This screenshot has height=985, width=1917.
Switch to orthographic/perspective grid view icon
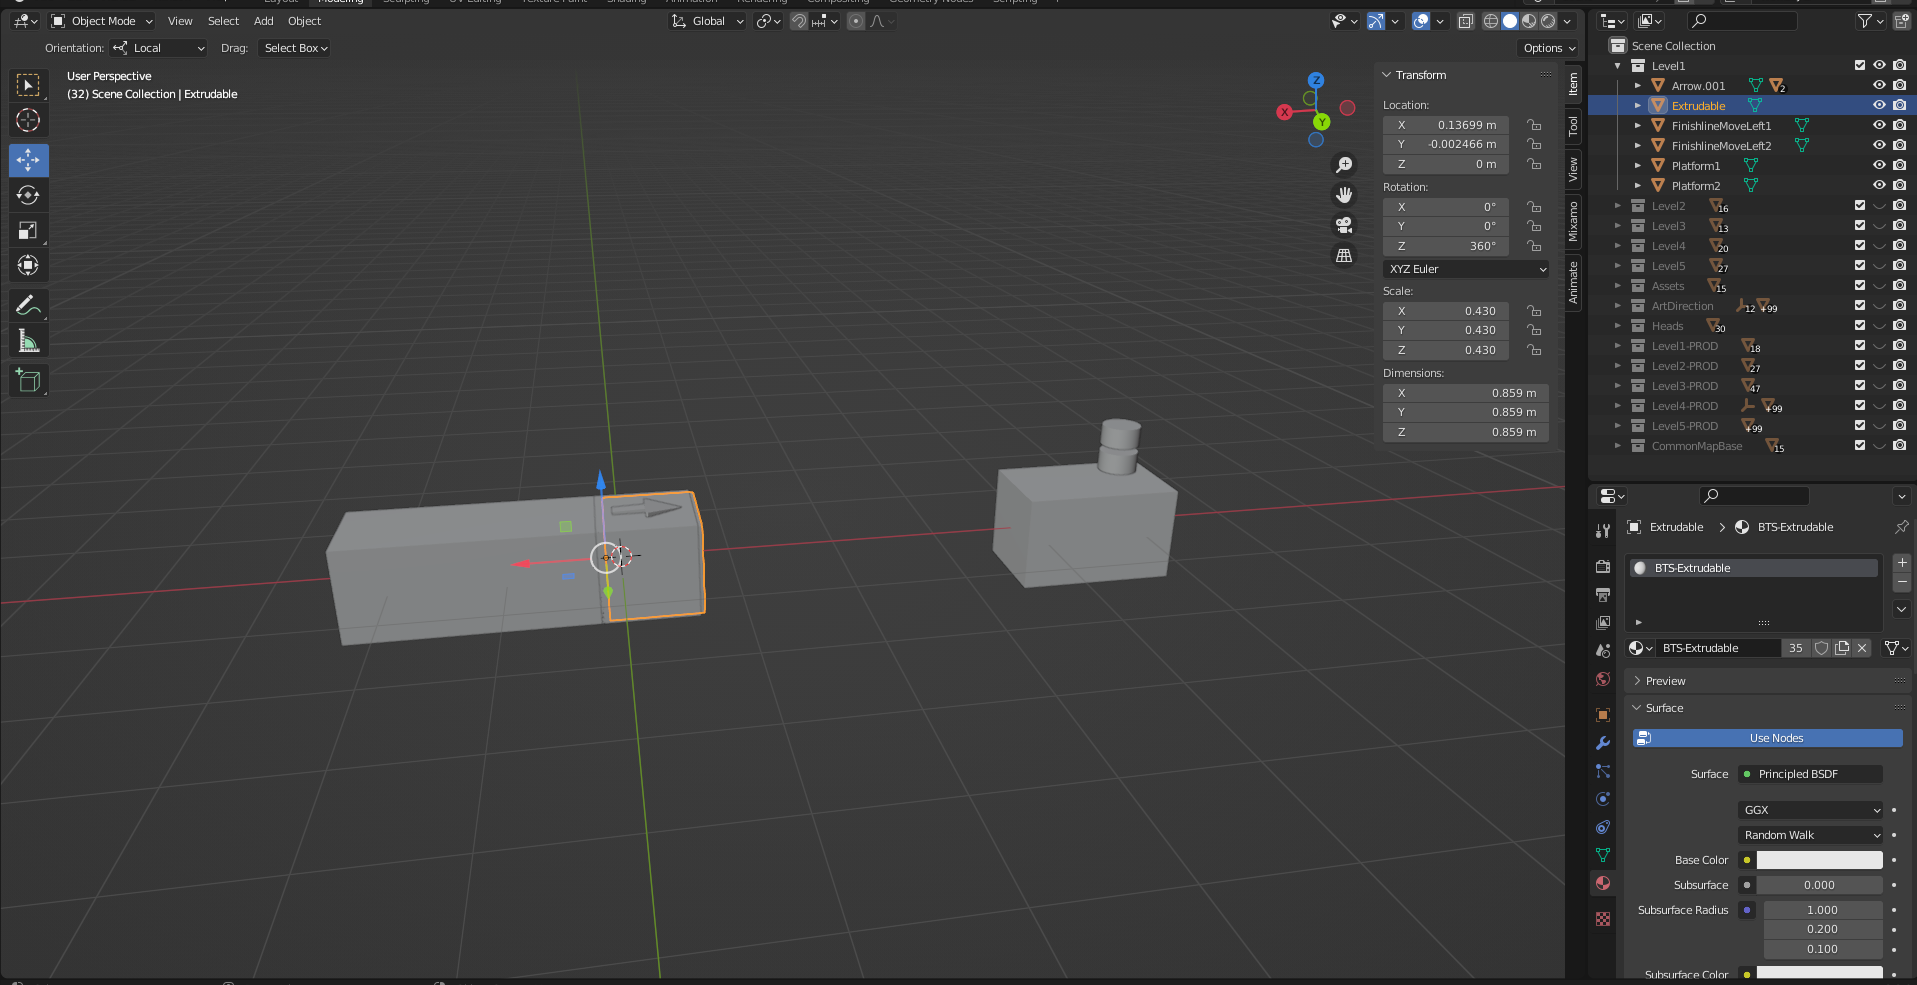(1344, 256)
